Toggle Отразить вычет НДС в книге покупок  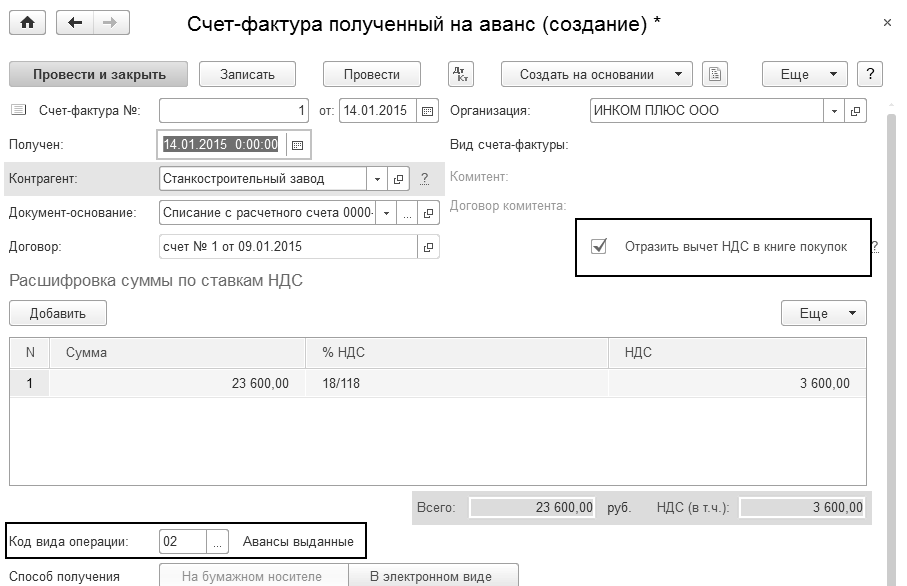point(599,246)
